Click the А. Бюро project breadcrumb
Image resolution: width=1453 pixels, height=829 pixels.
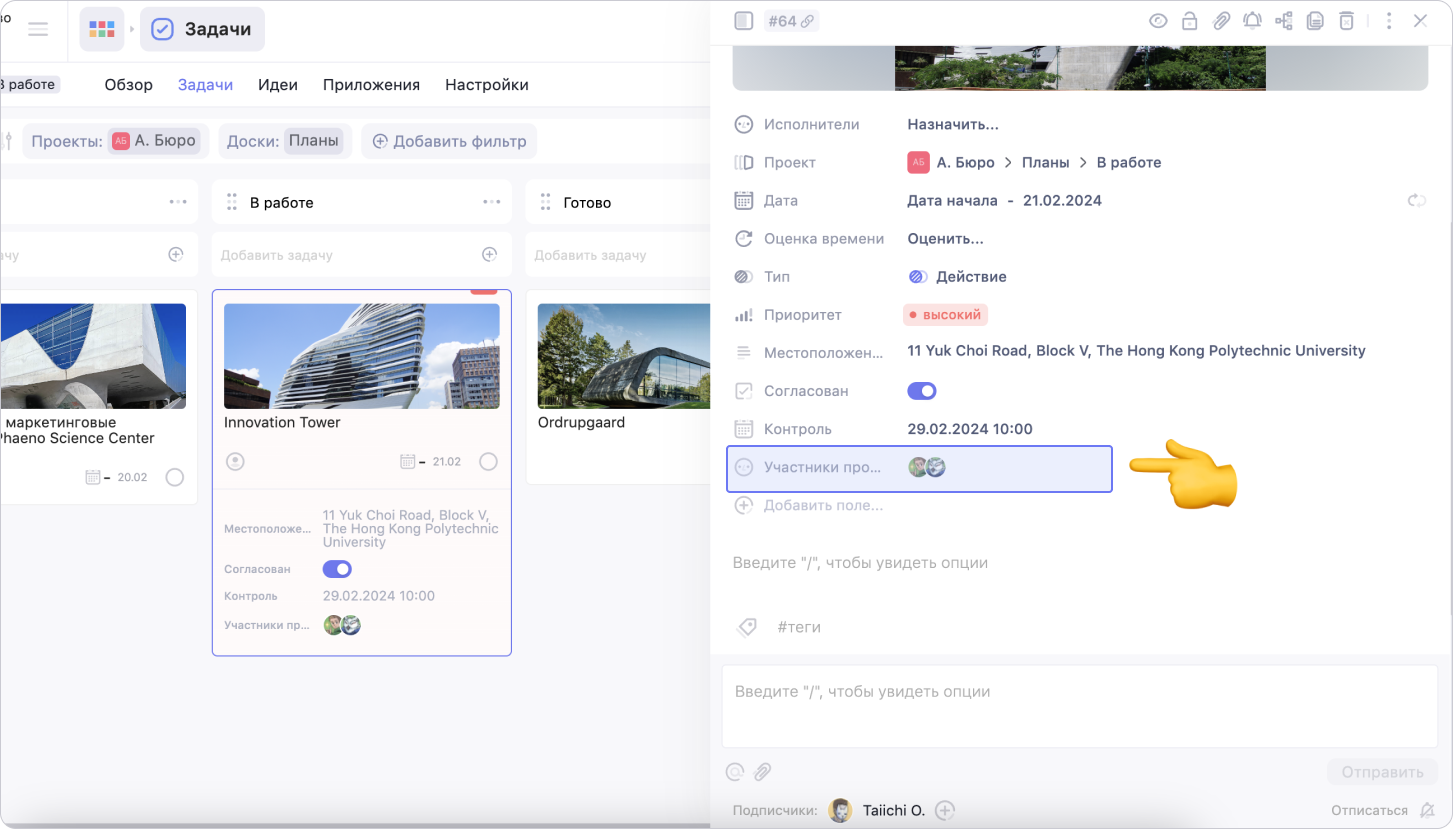(951, 162)
